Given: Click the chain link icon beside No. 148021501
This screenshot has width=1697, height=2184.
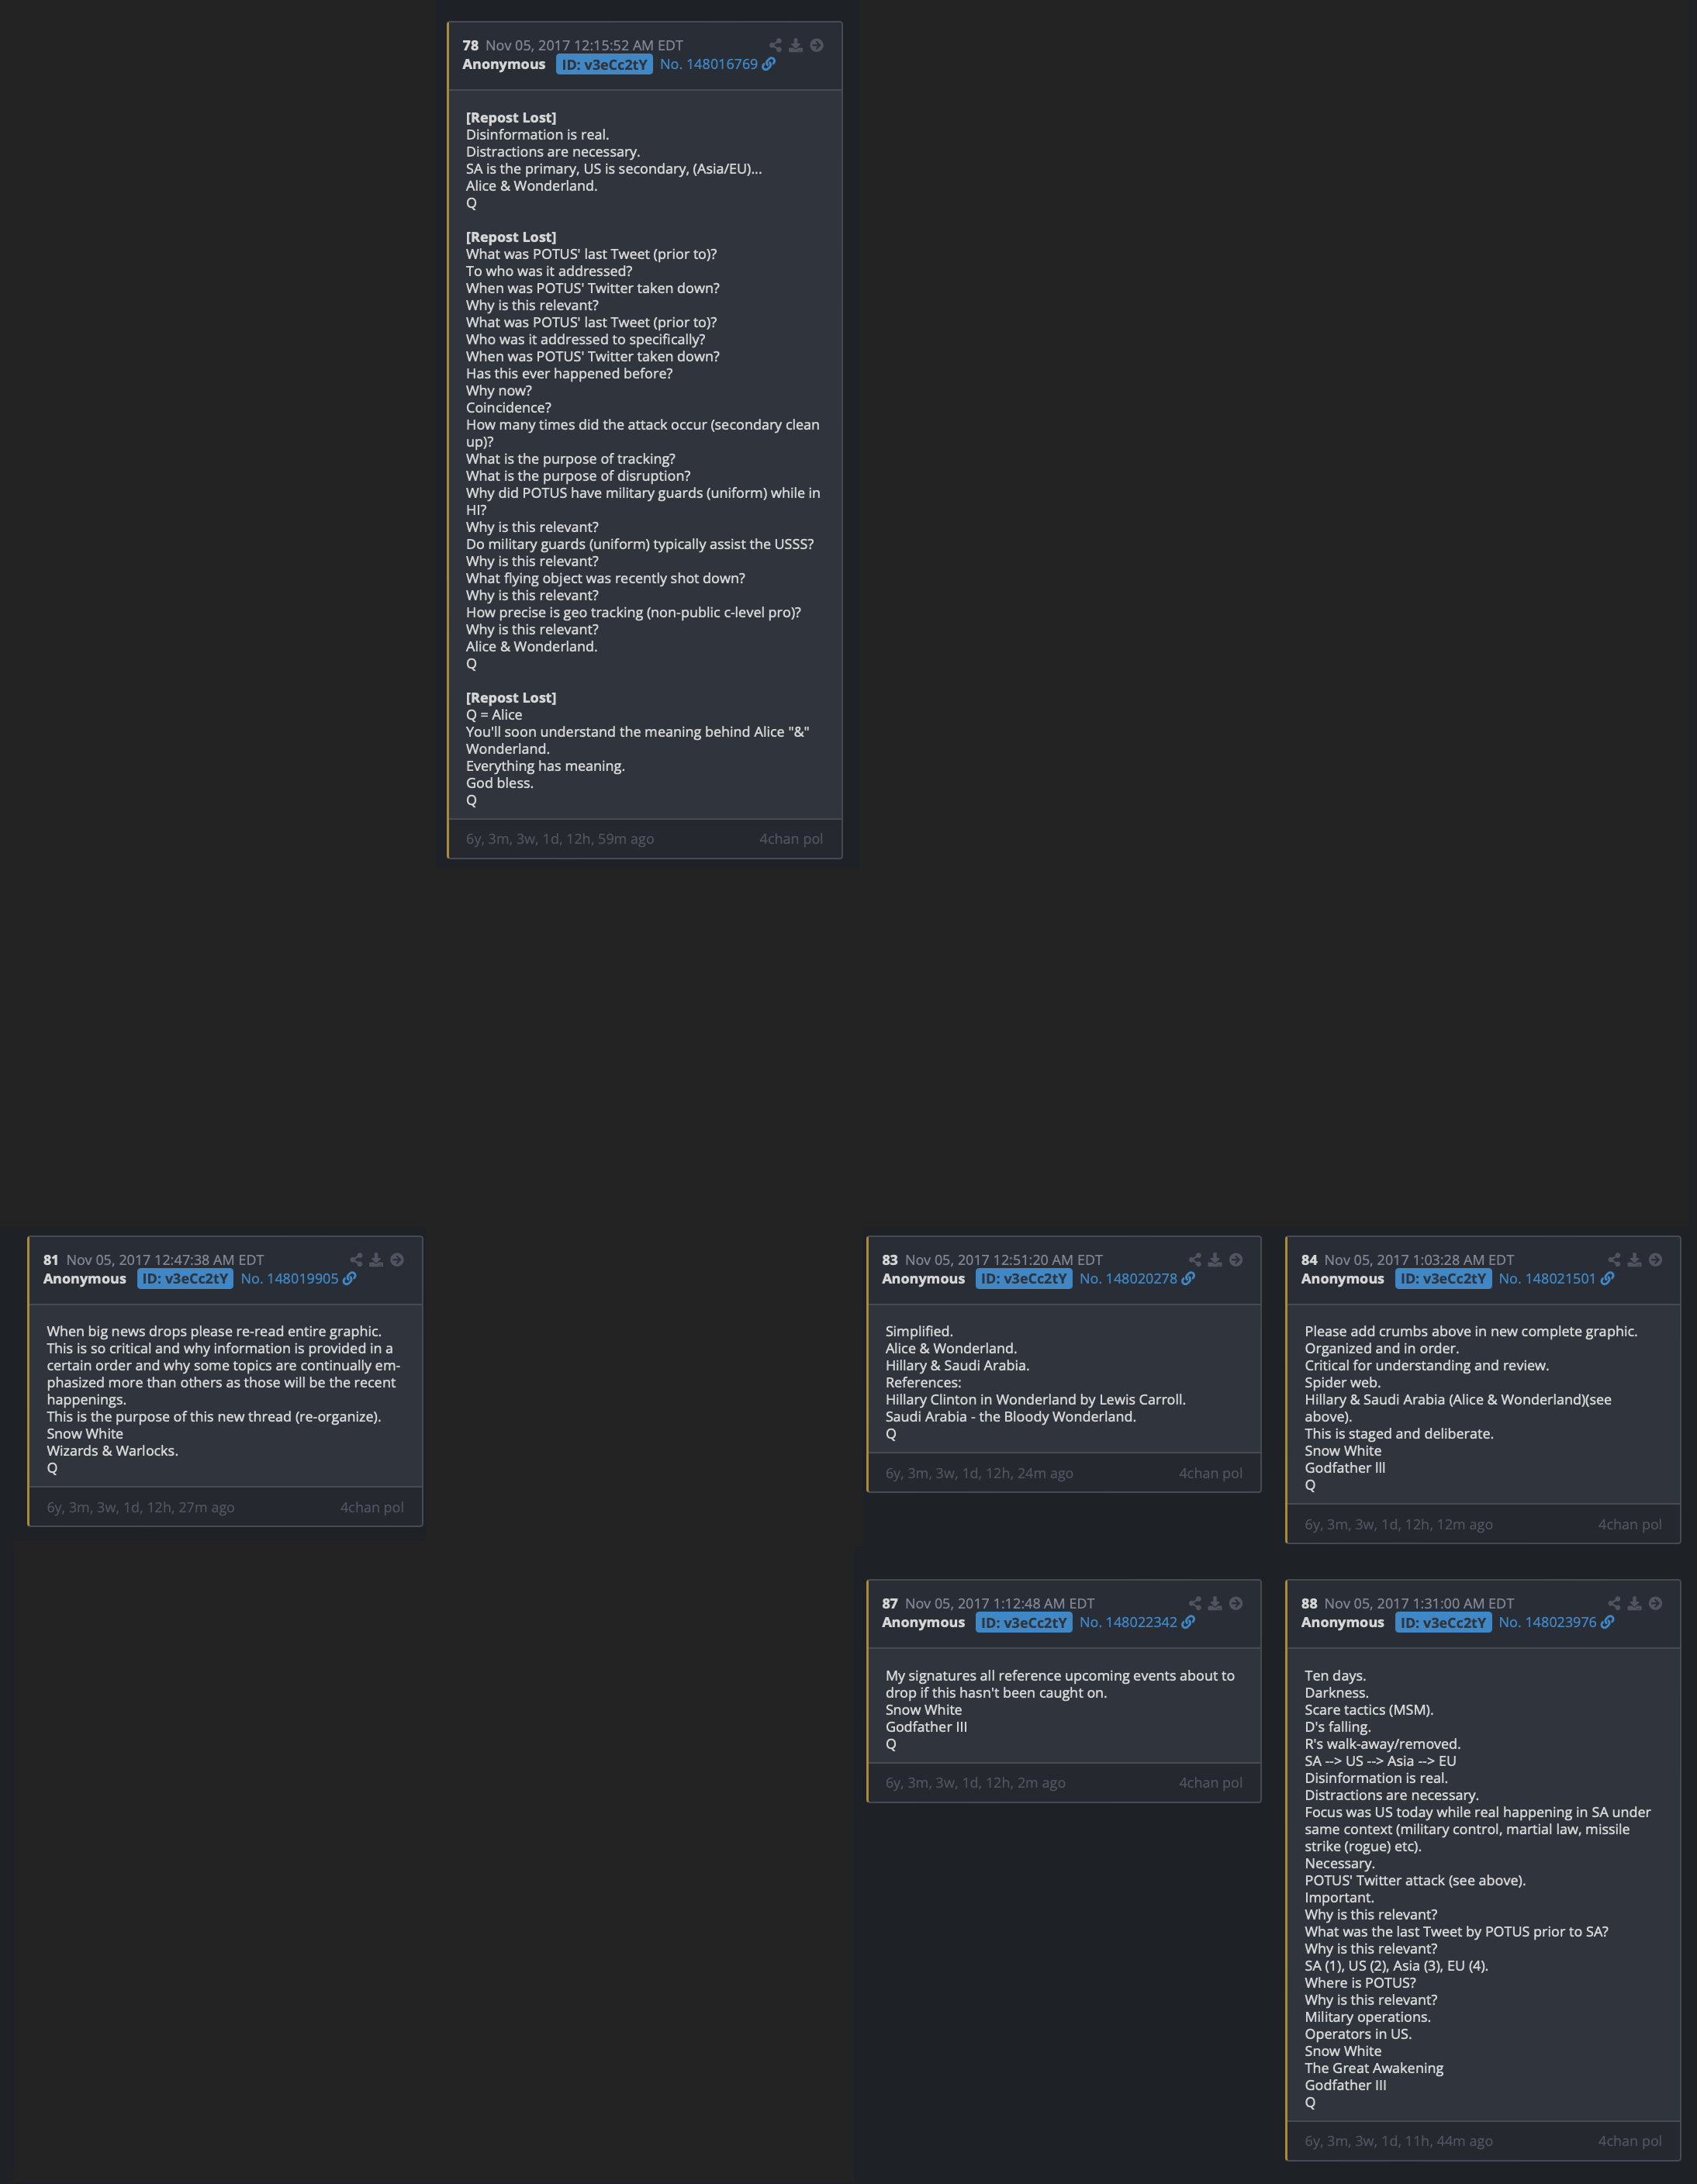Looking at the screenshot, I should (1608, 1279).
